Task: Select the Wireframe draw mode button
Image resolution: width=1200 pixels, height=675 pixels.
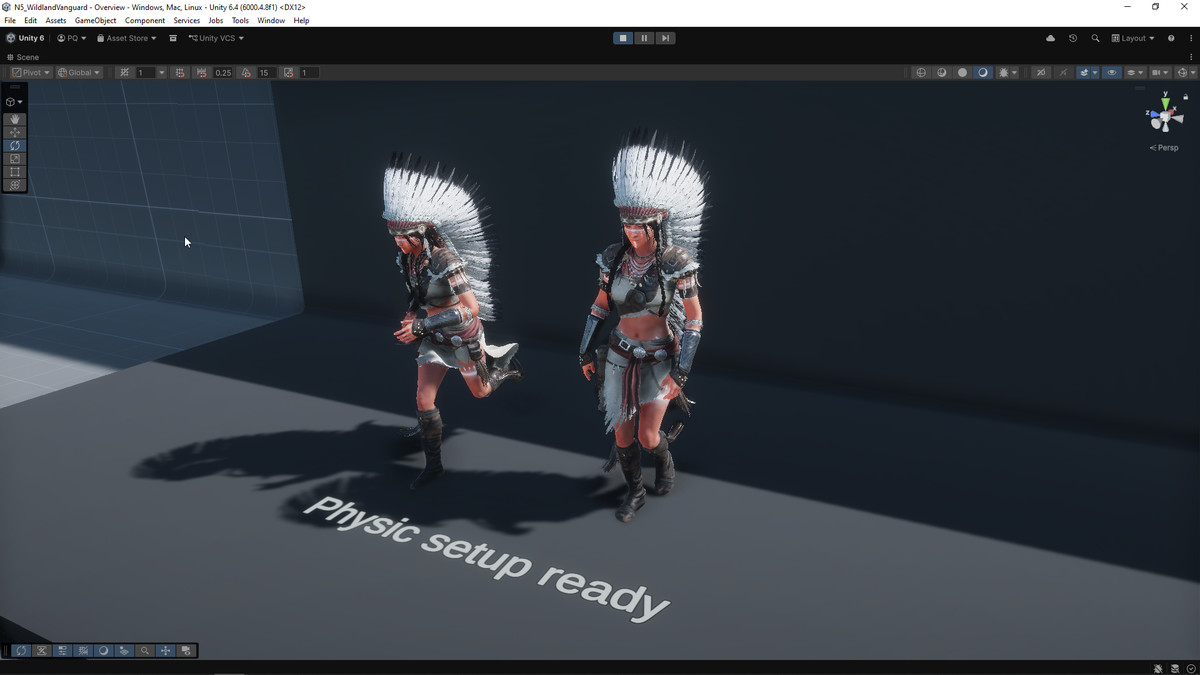Action: click(x=921, y=73)
